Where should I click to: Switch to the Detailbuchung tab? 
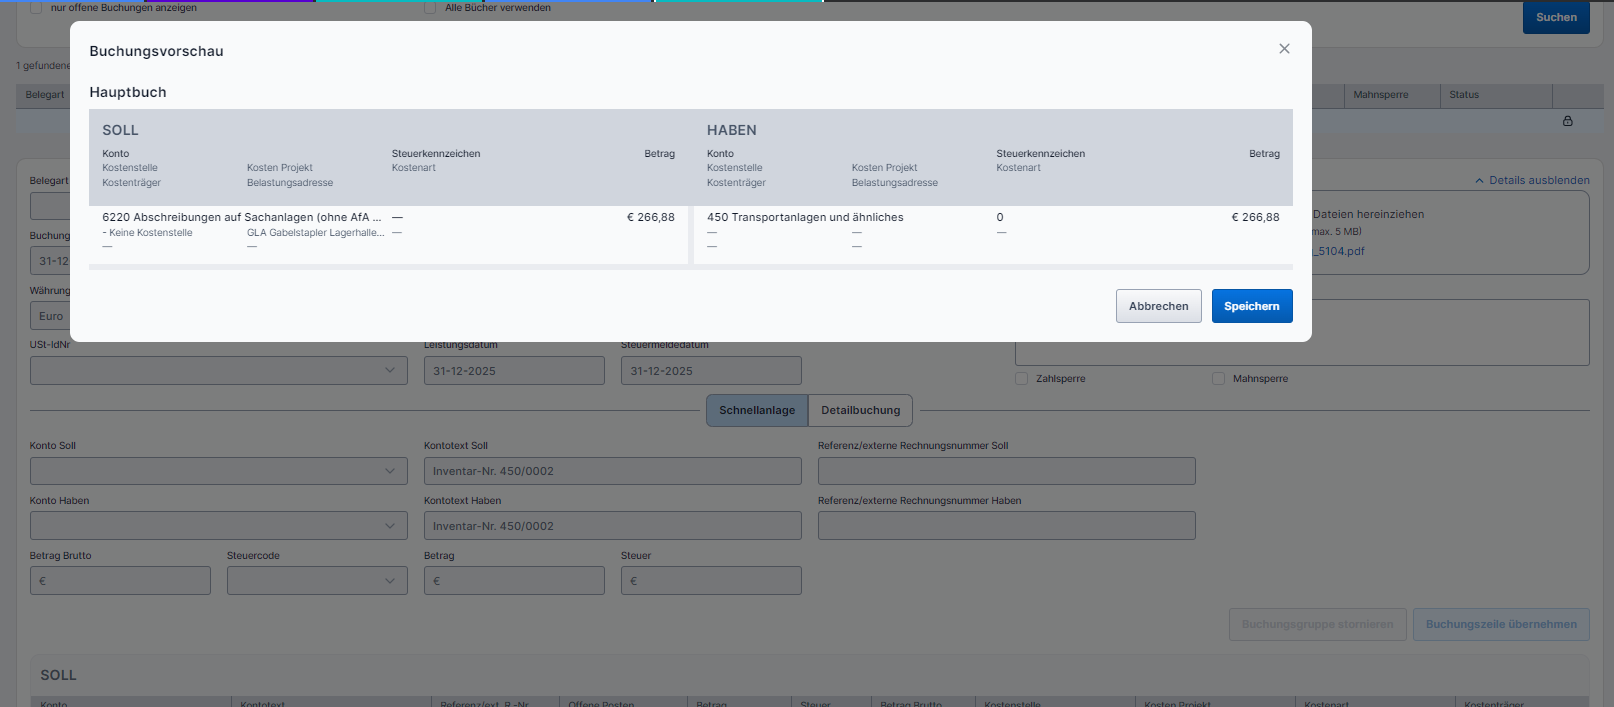860,410
